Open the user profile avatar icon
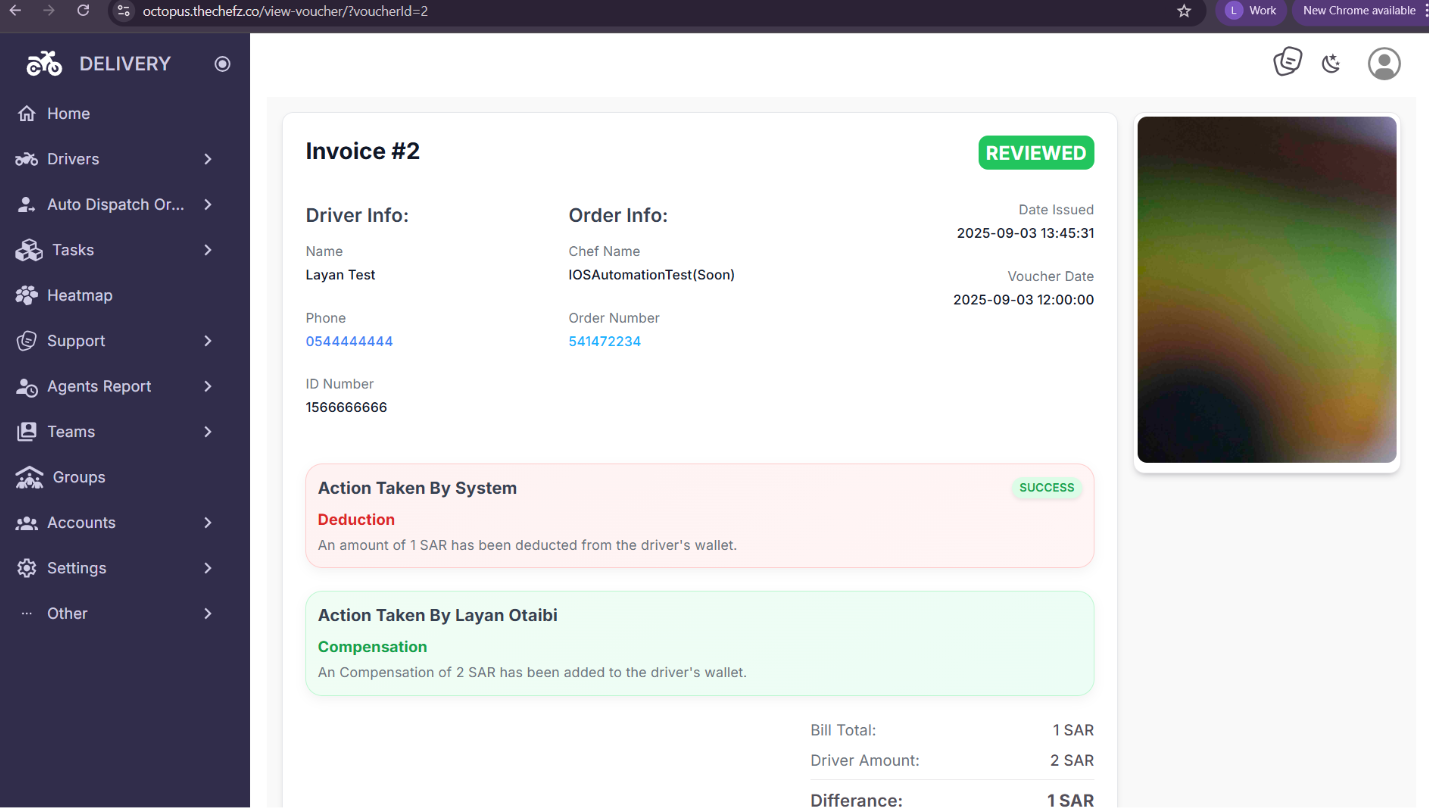The width and height of the screenshot is (1429, 808). coord(1384,64)
